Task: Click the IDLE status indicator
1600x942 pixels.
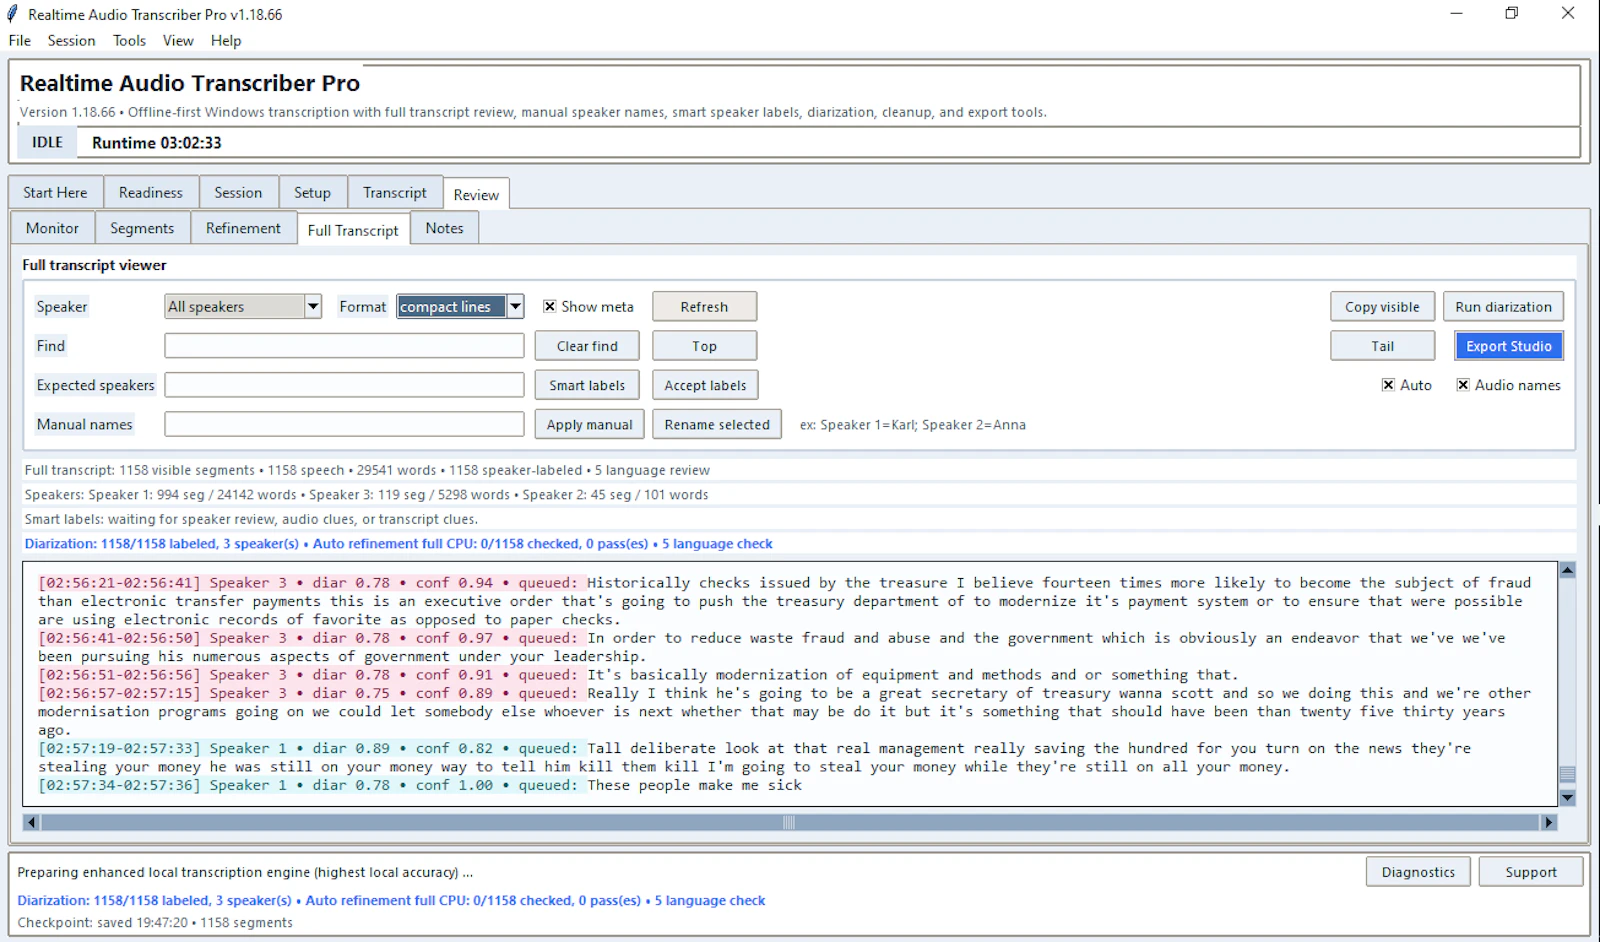Action: (x=47, y=142)
